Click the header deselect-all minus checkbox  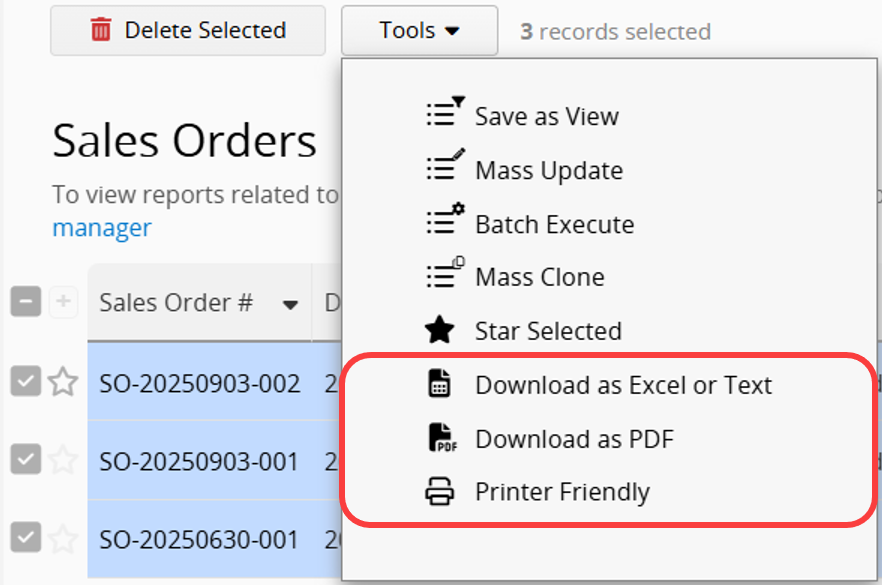click(x=25, y=302)
